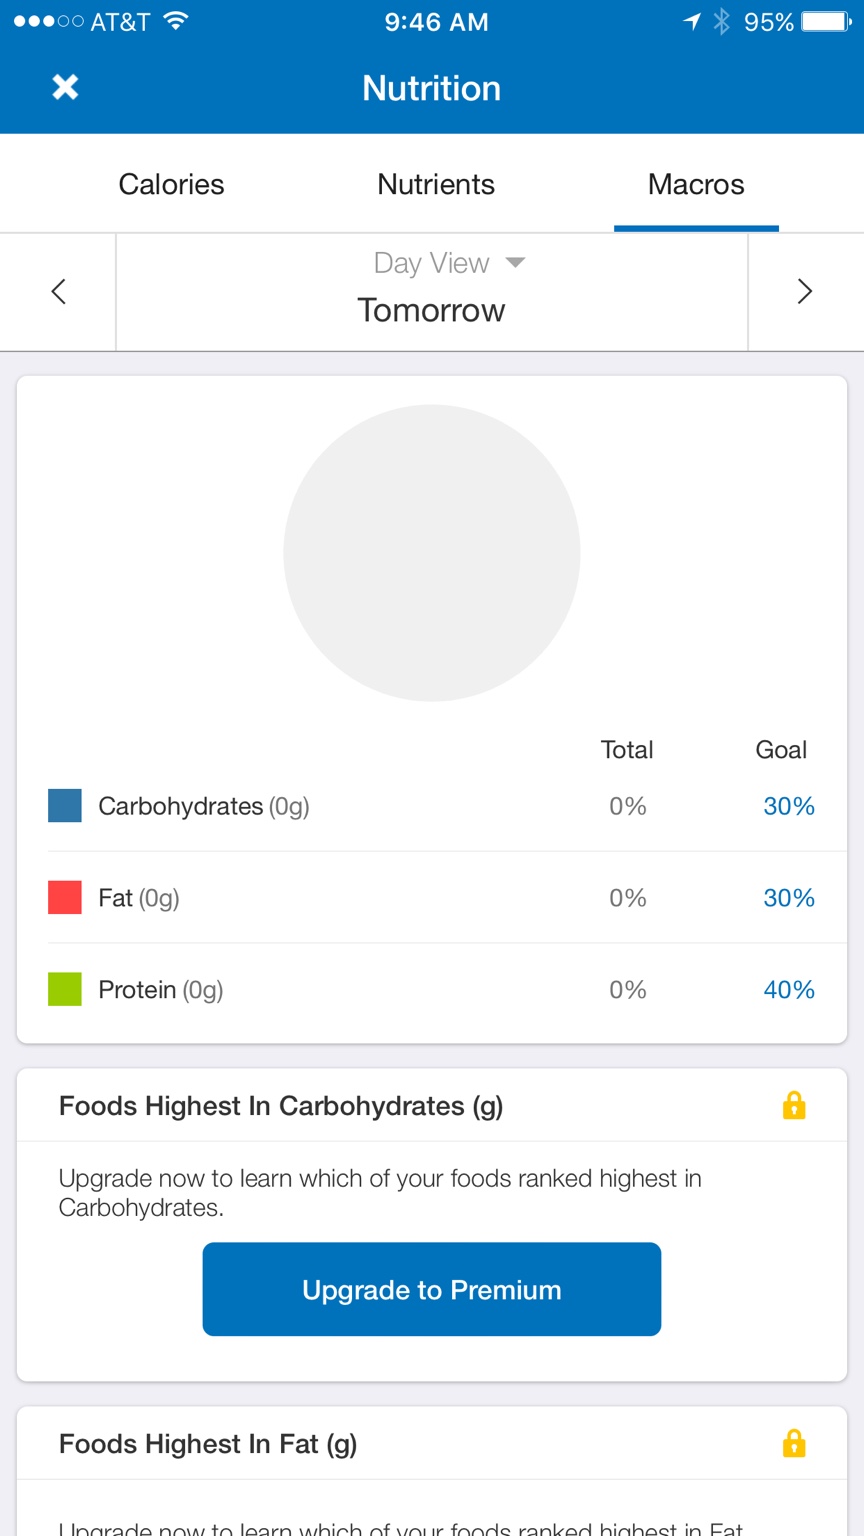Switch to the Calories tab

[x=171, y=184]
